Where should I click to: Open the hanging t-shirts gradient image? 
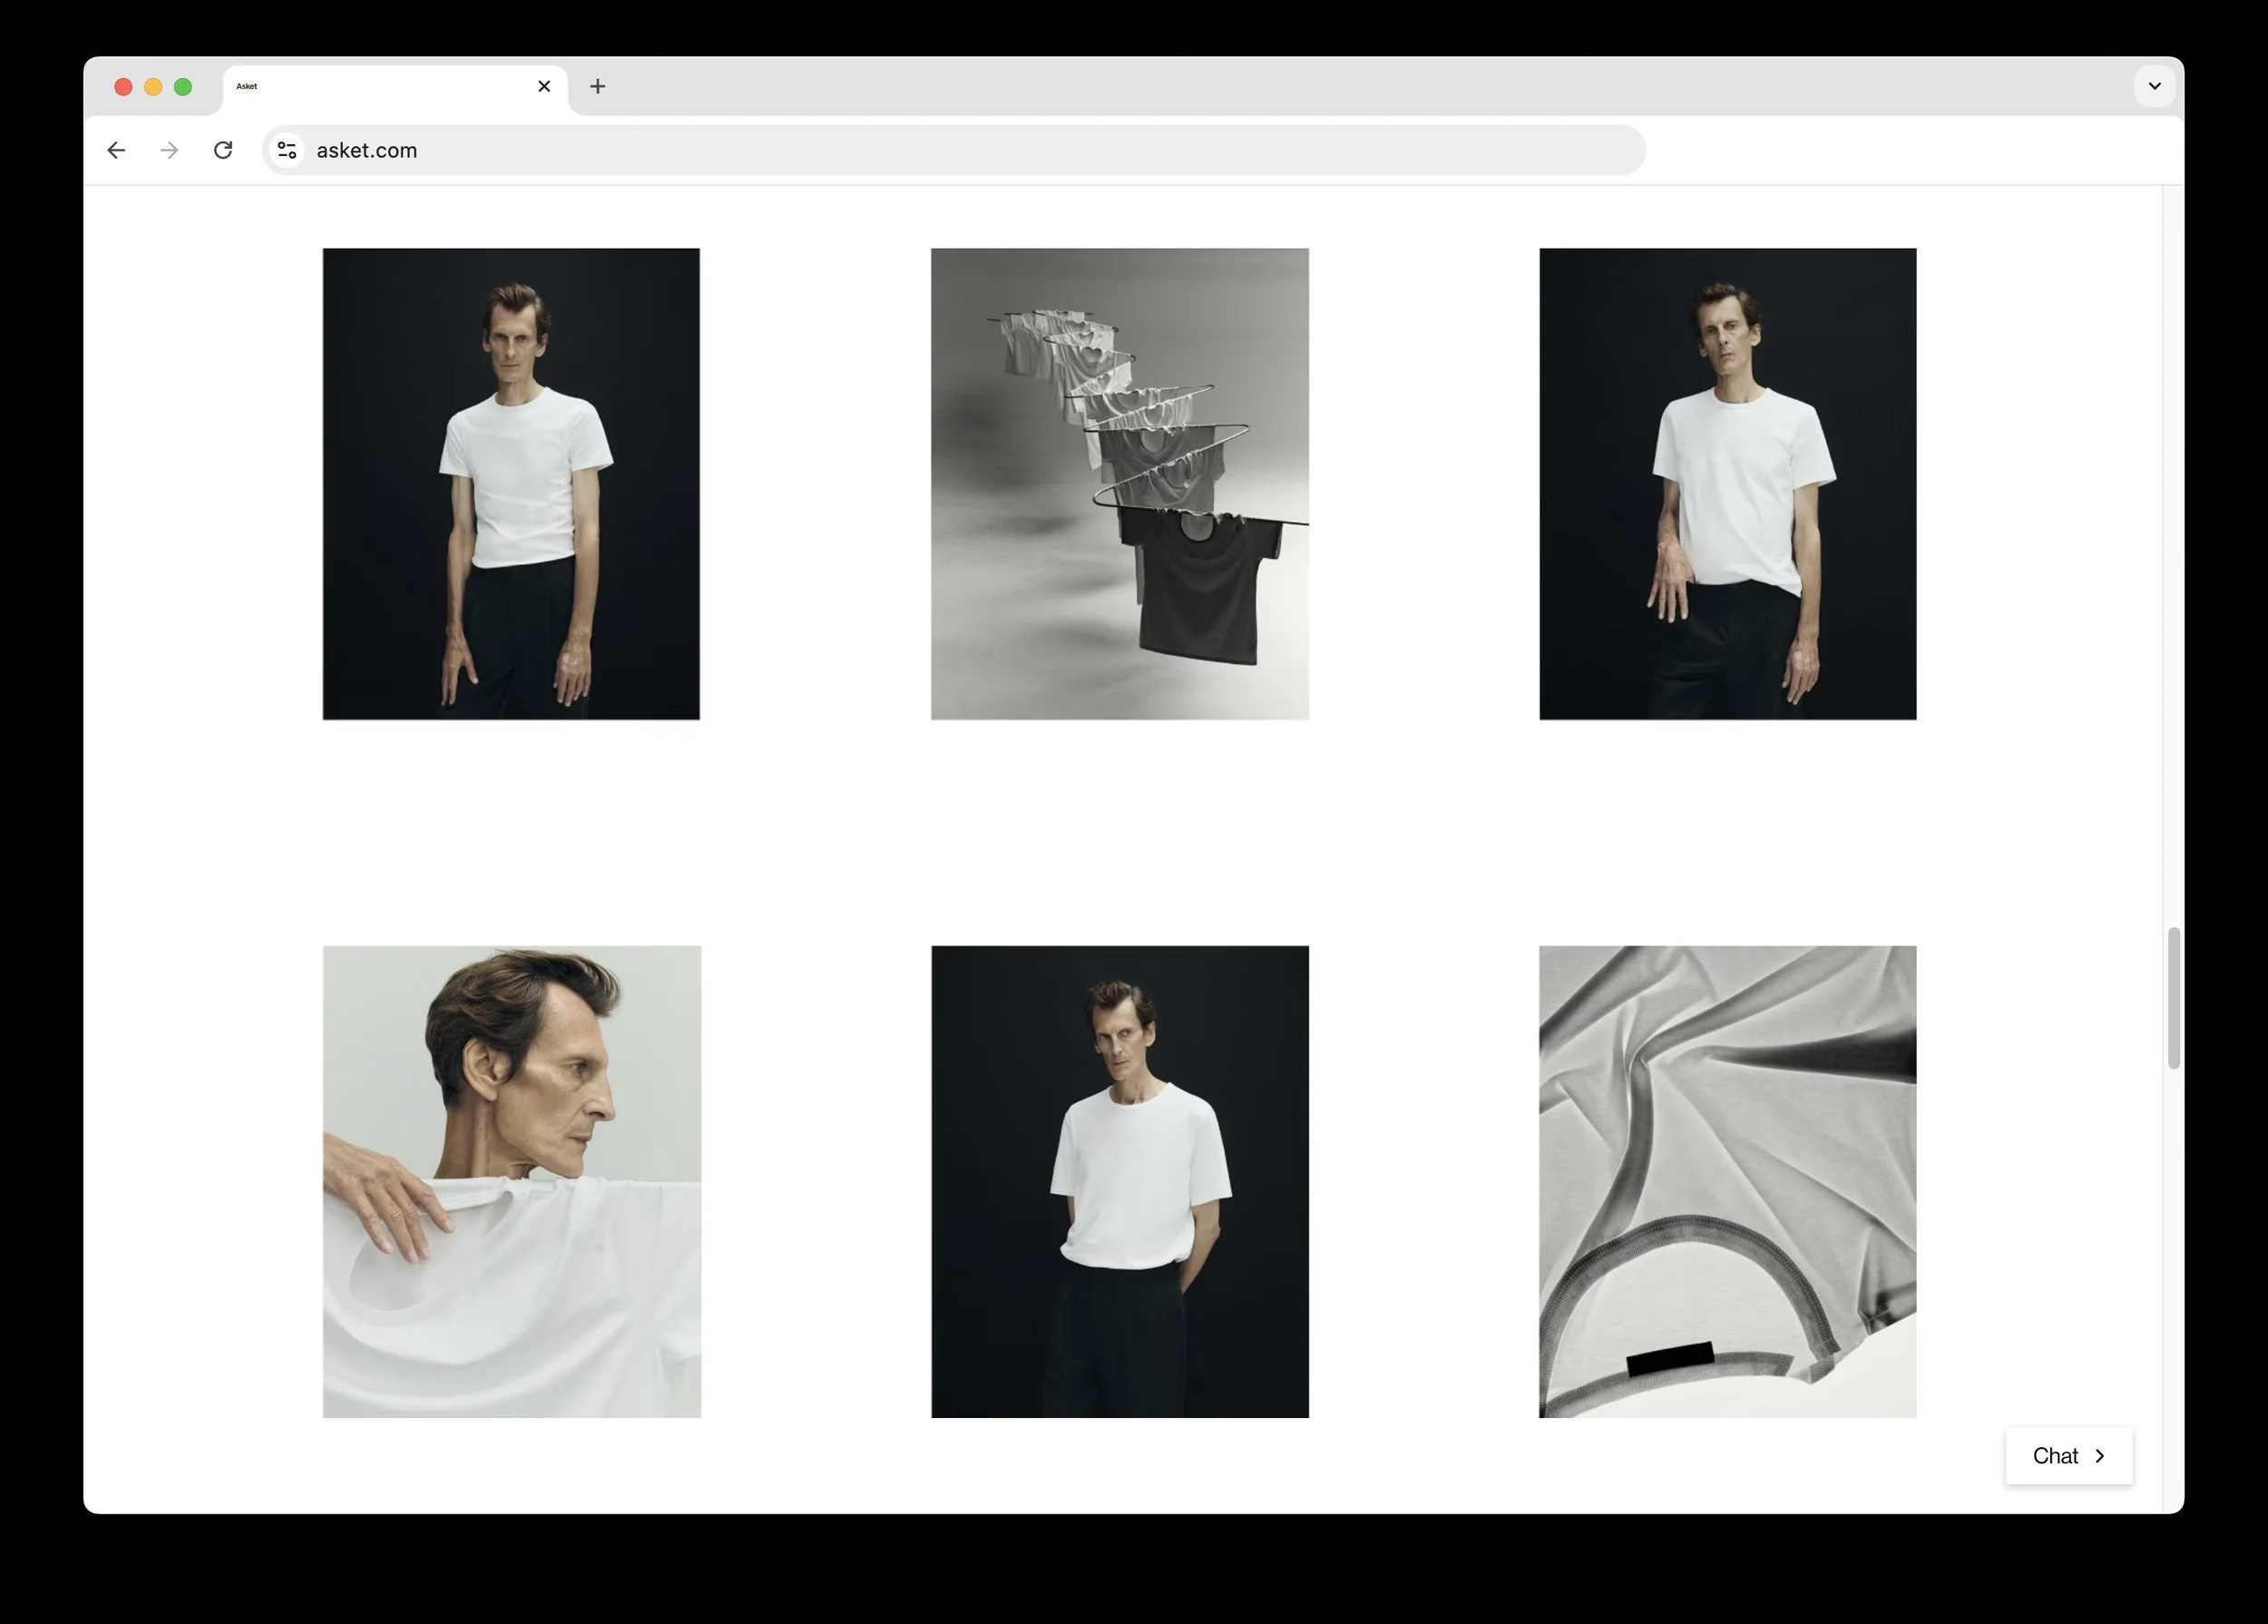[x=1119, y=484]
